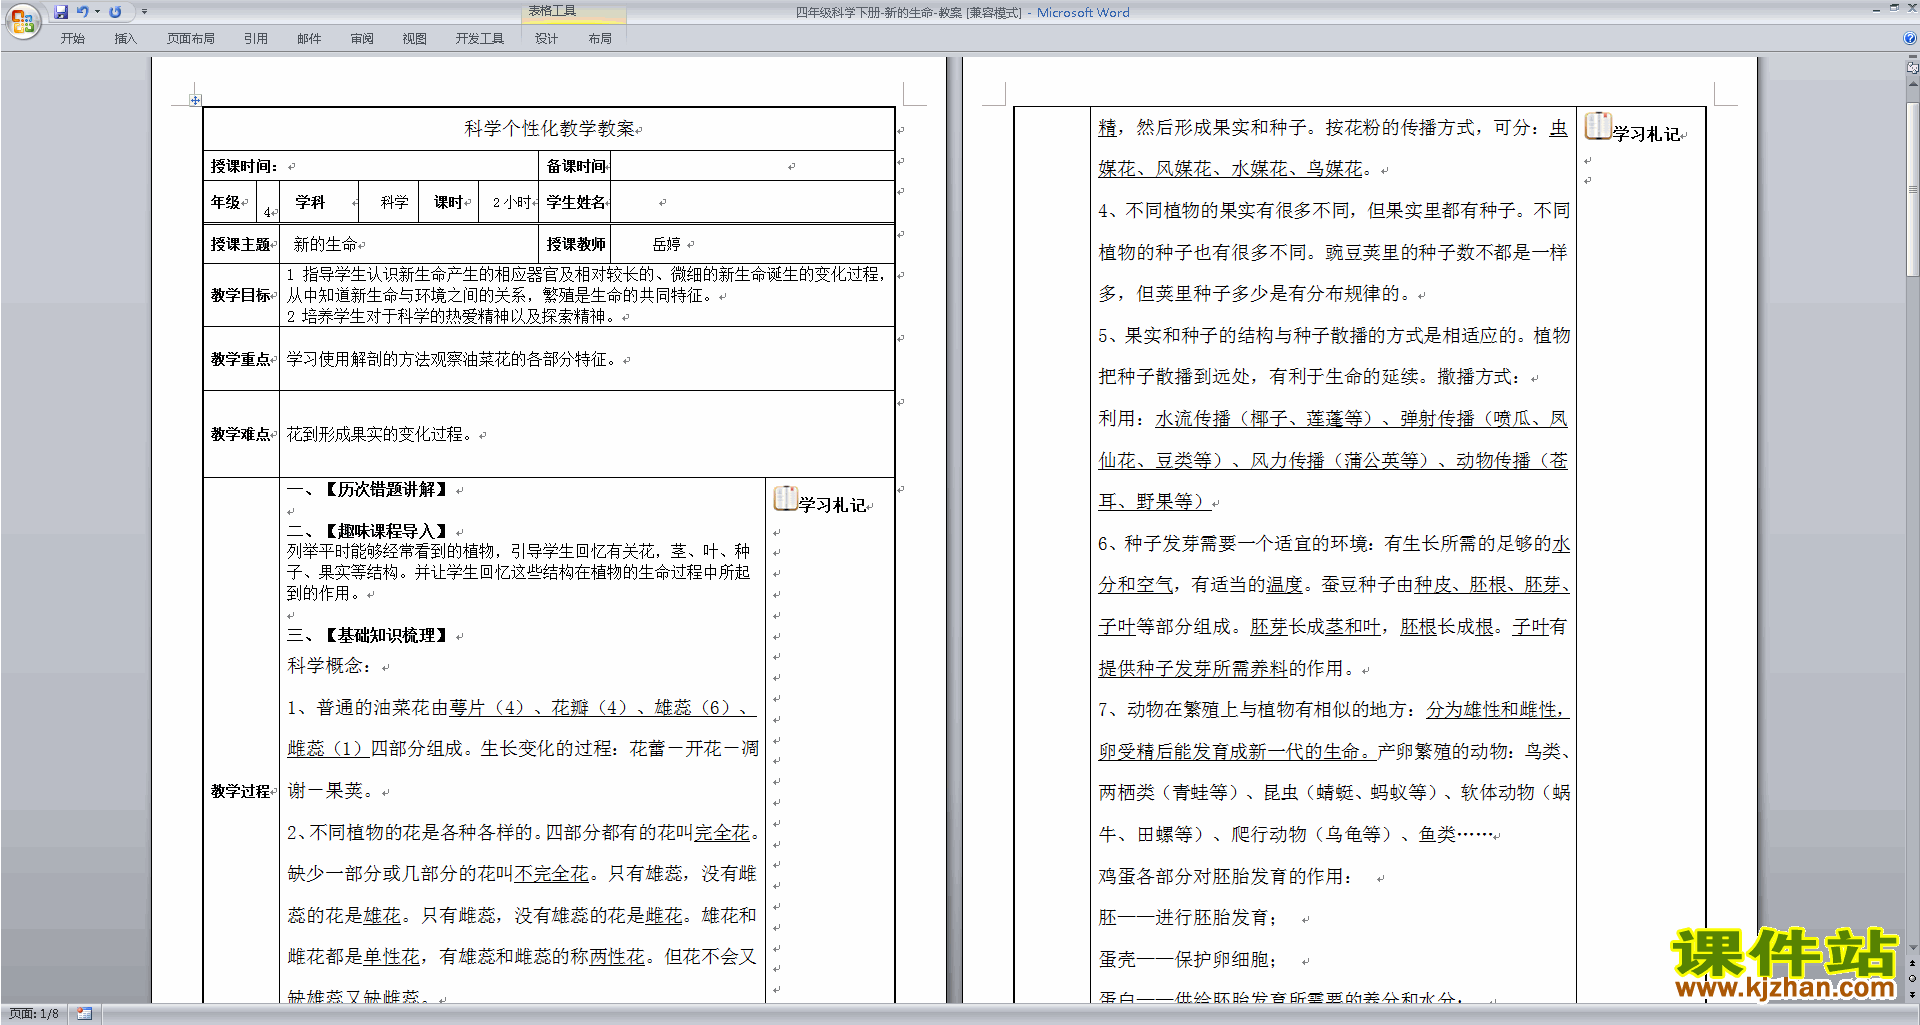Expand the undo history dropdown arrow
The image size is (1920, 1025).
coord(97,12)
